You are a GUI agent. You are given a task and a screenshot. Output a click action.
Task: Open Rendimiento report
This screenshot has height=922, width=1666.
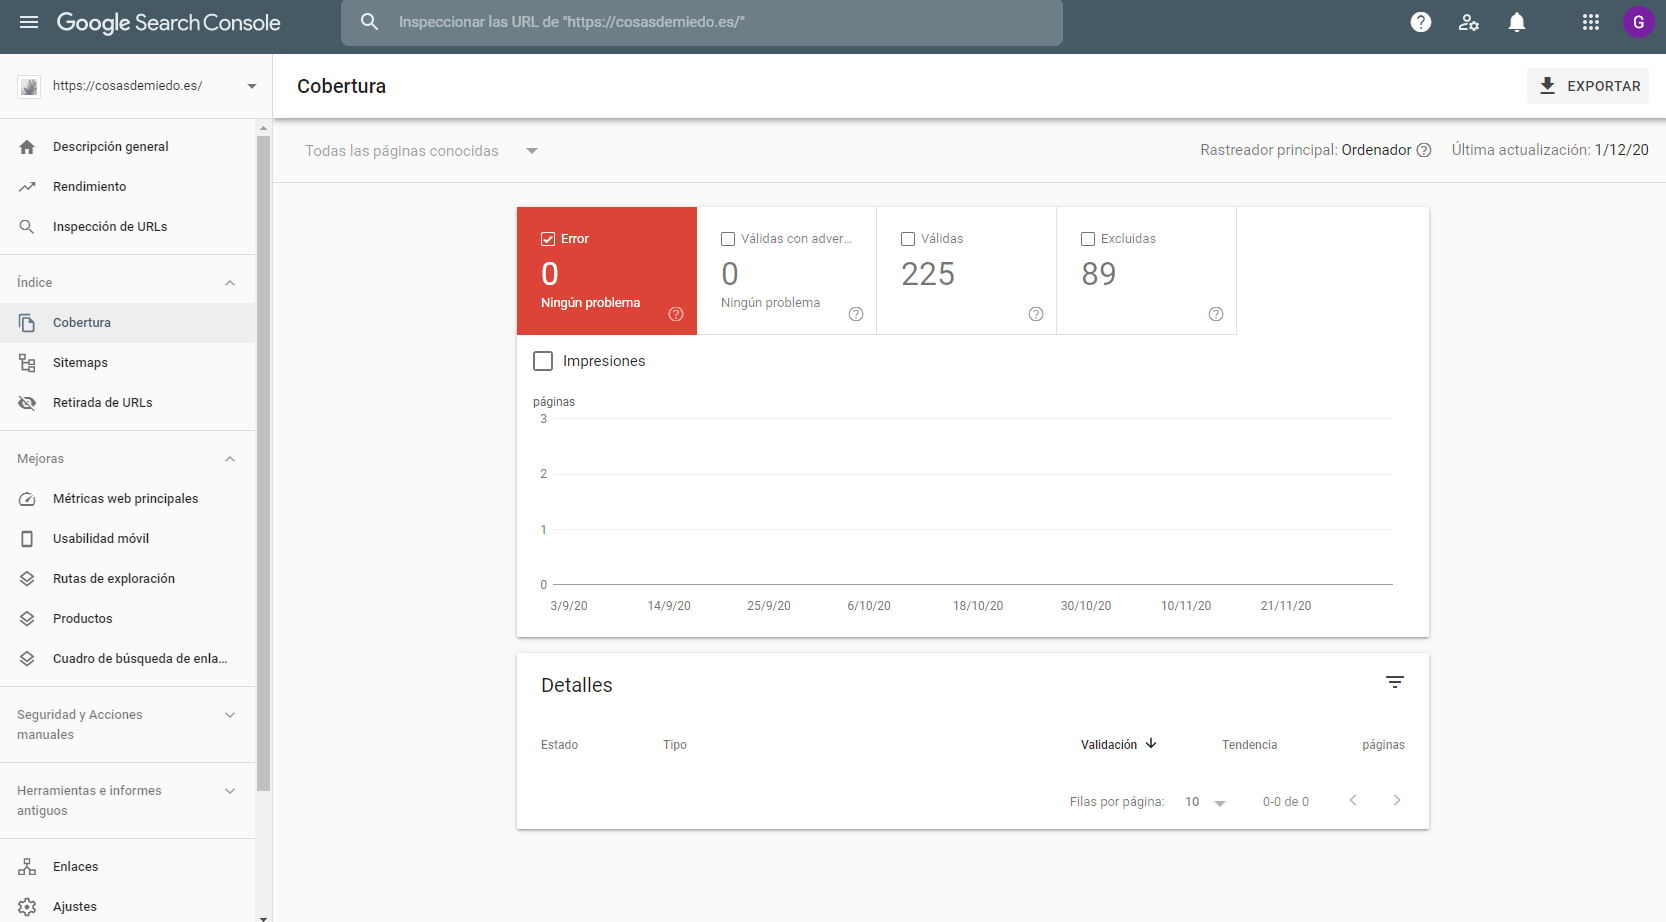pyautogui.click(x=128, y=187)
